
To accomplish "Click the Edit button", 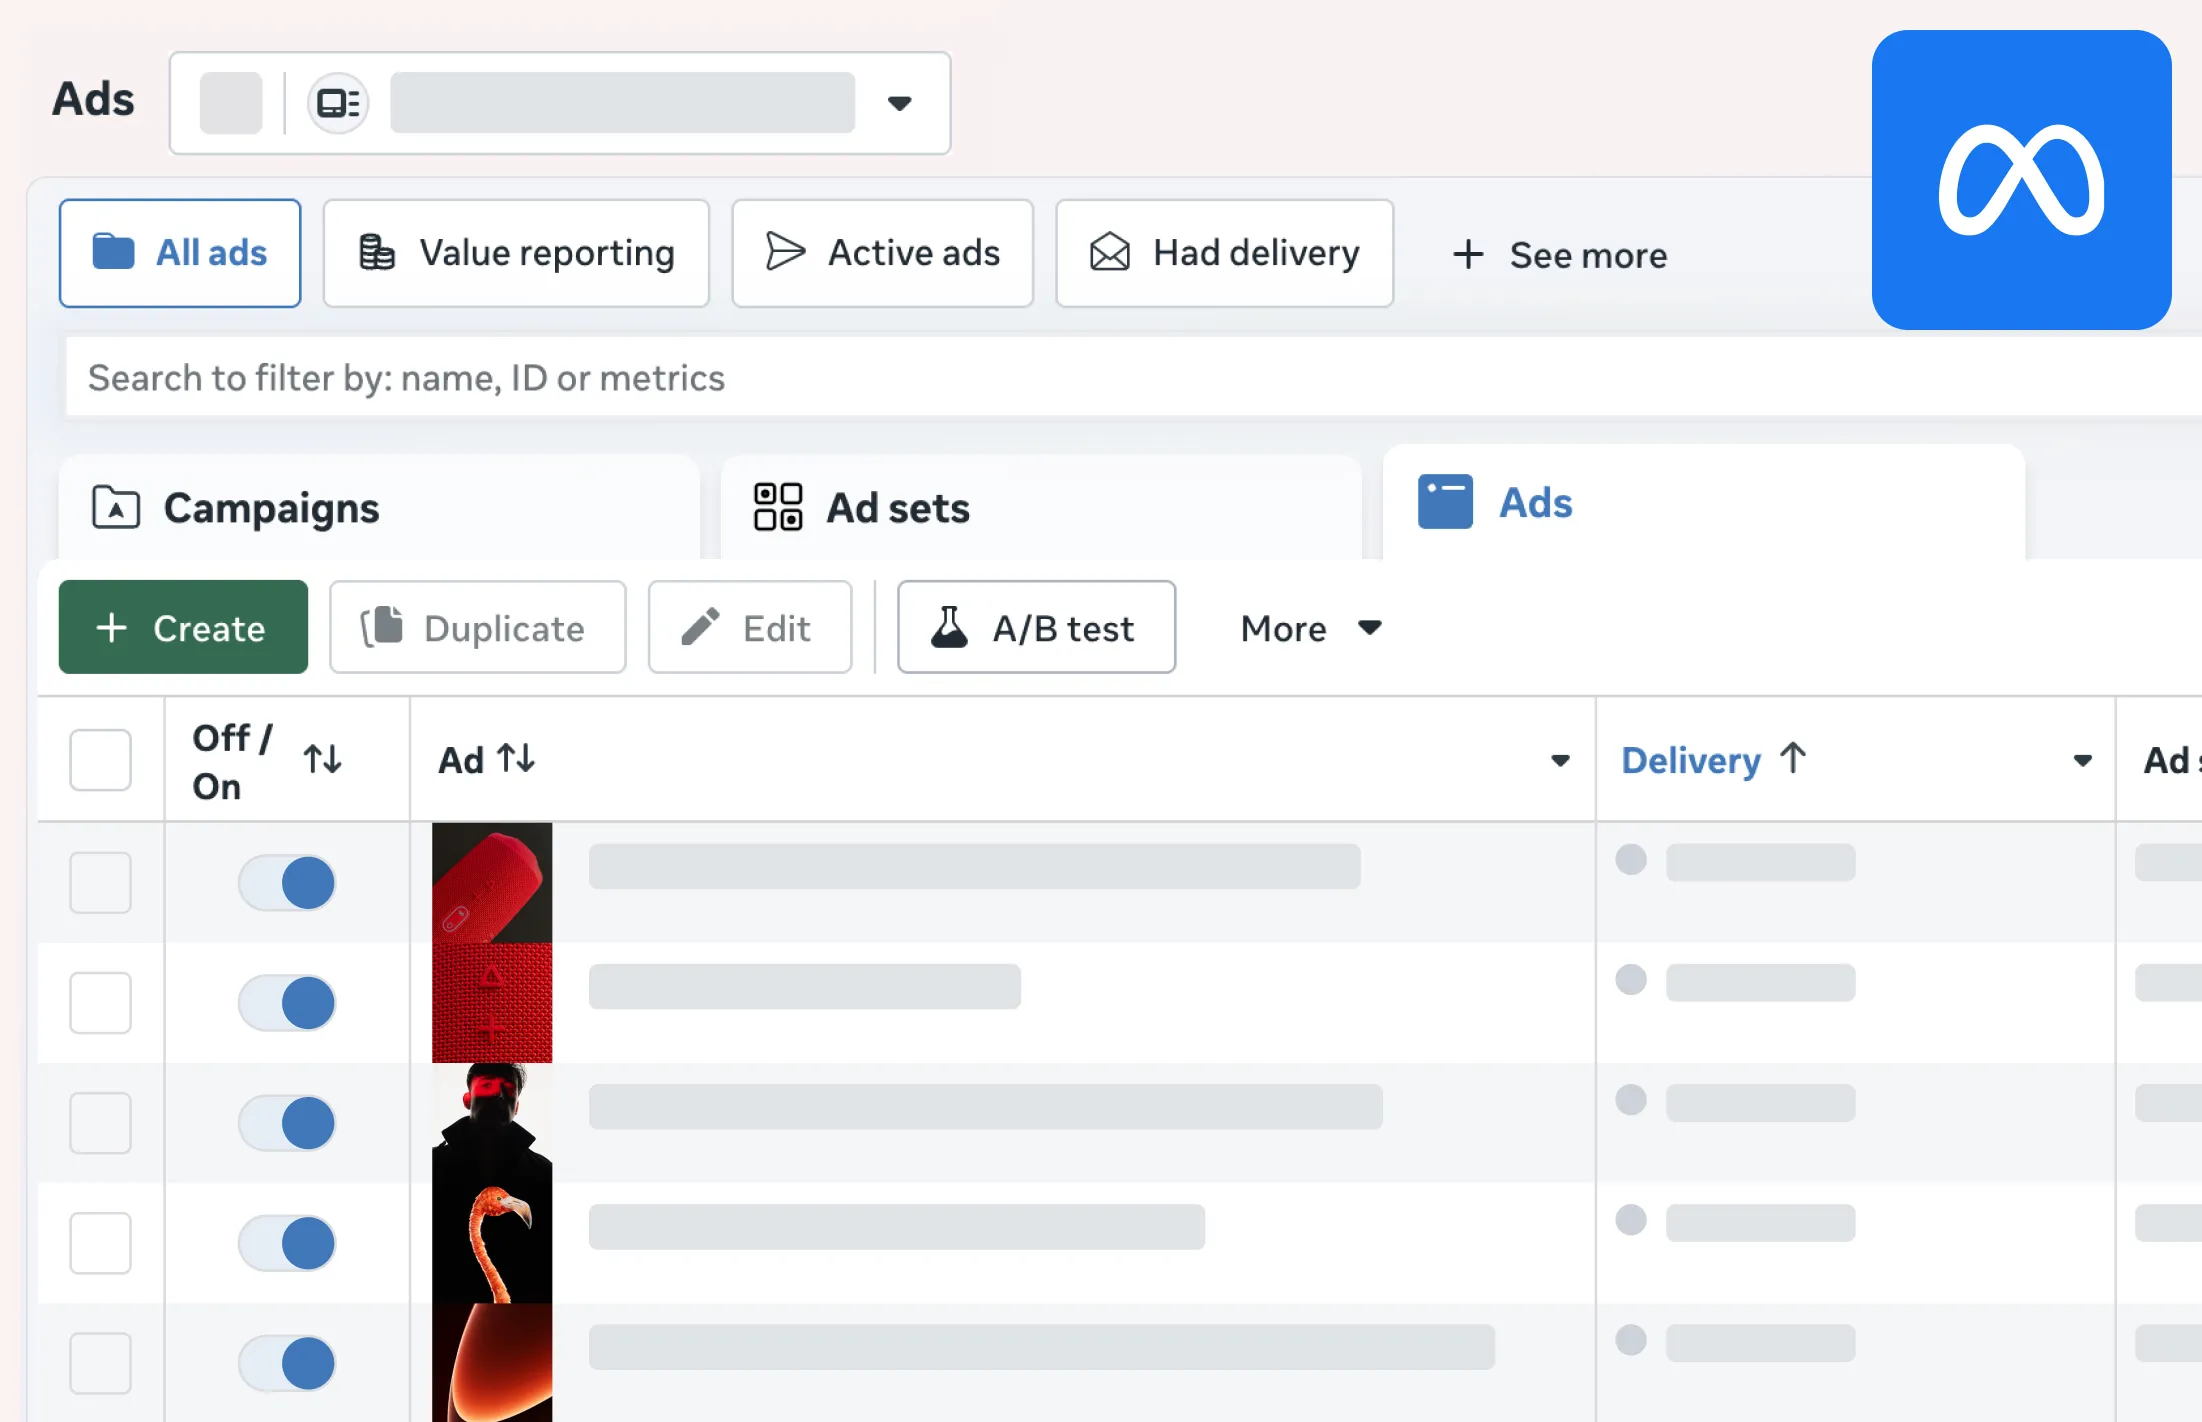I will (x=750, y=627).
